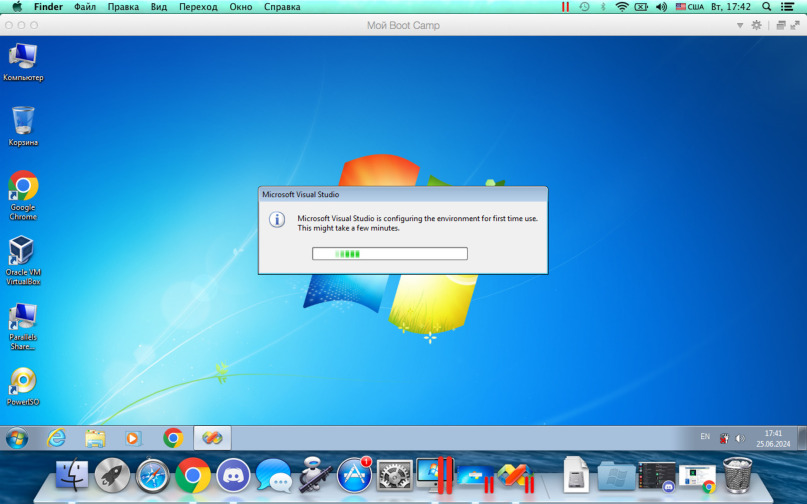Open App Store with badge in Dock

click(x=354, y=474)
